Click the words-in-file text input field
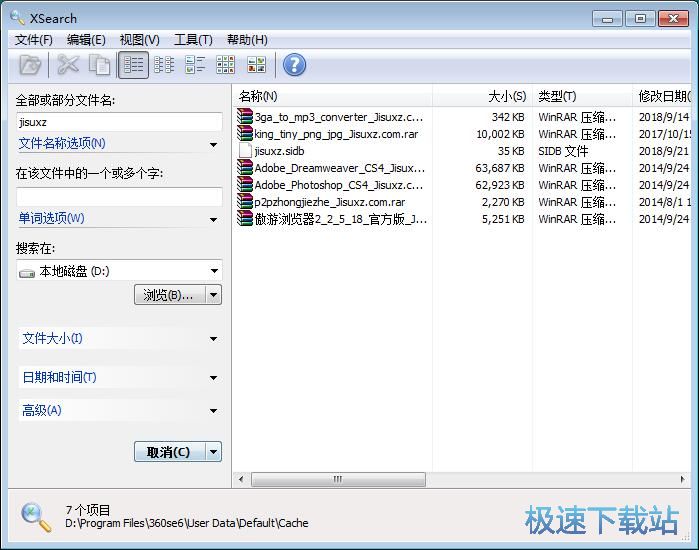699x550 pixels. coord(119,197)
